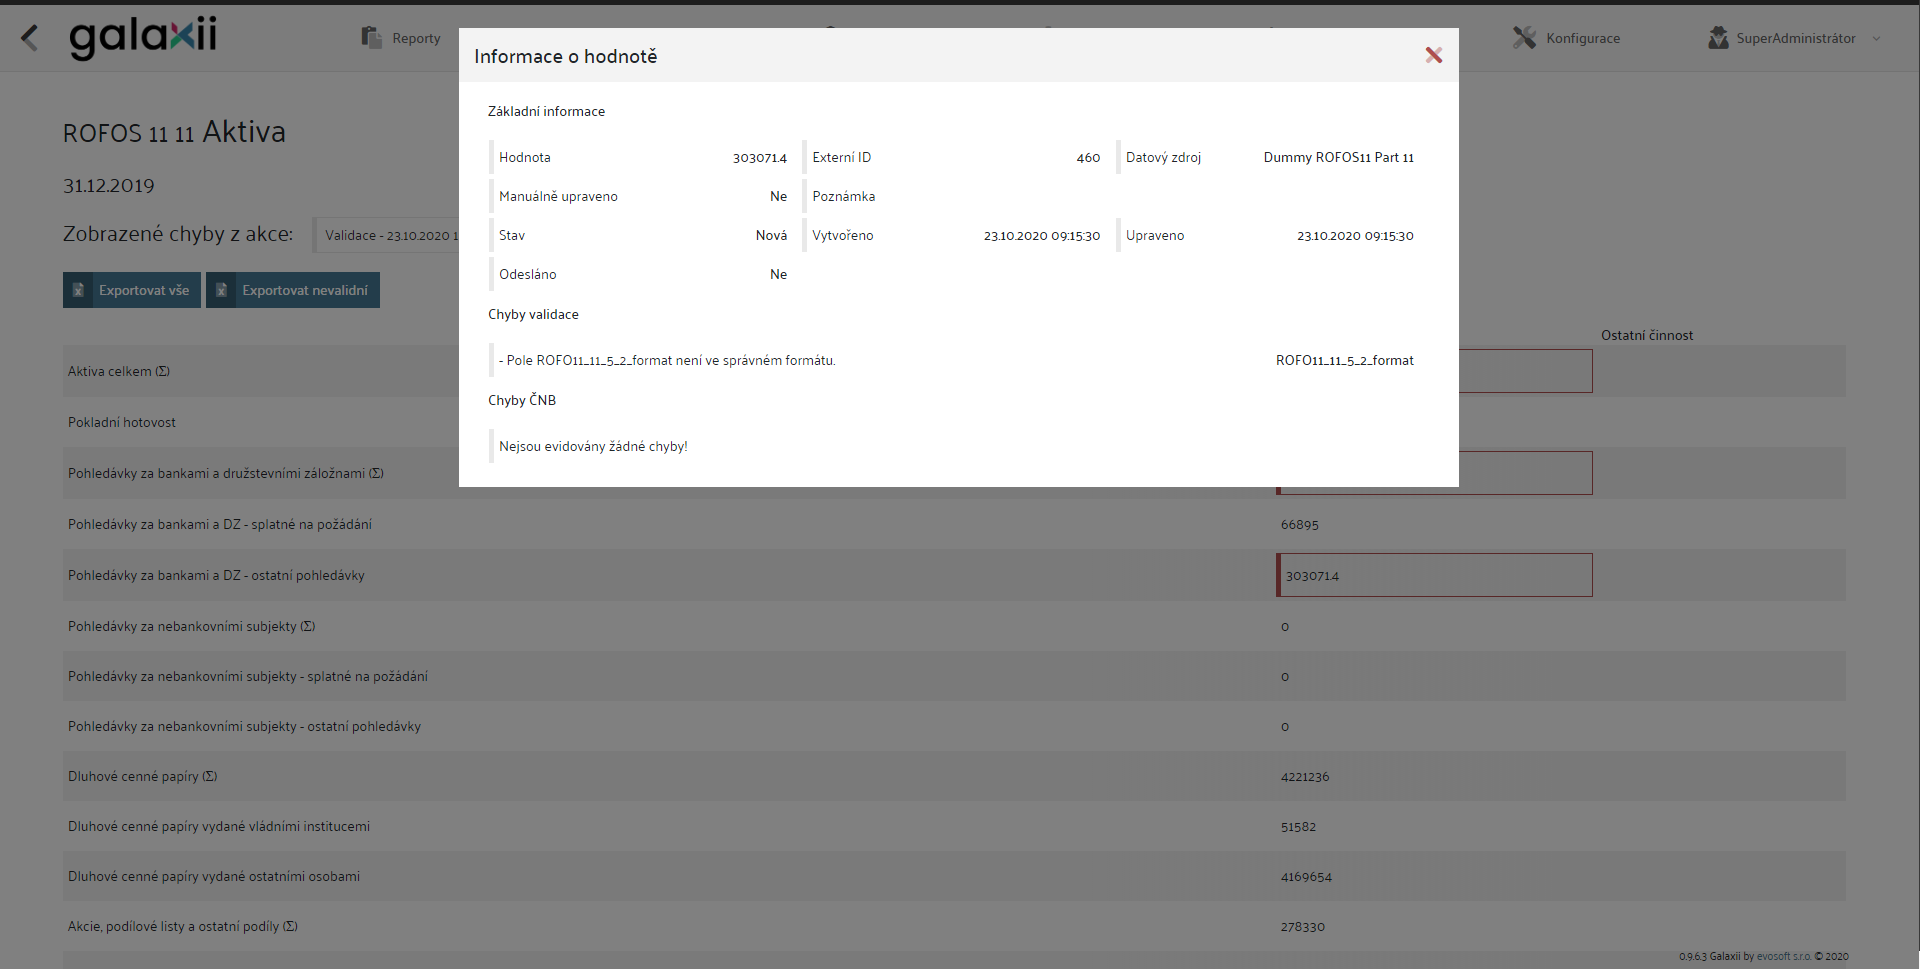Open the evosoft s.r.o. link
Screen dimensions: 1920x969
1783,957
